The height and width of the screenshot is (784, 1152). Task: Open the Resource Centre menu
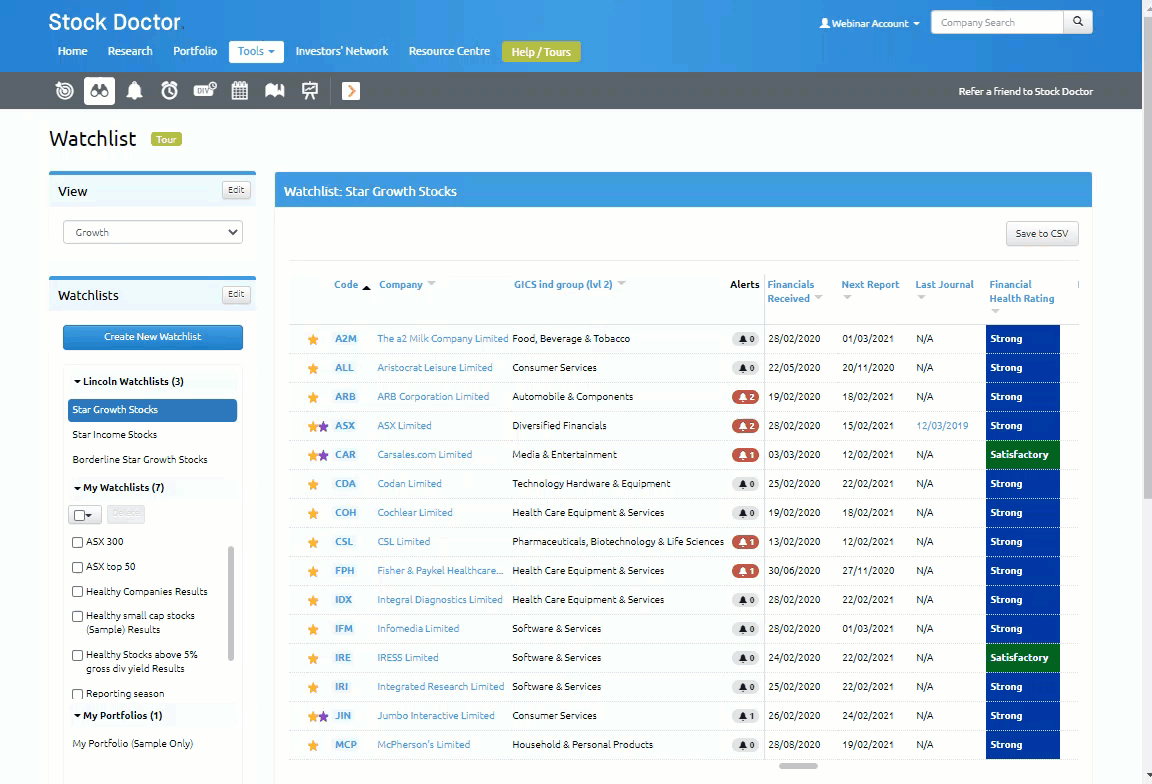(x=449, y=51)
